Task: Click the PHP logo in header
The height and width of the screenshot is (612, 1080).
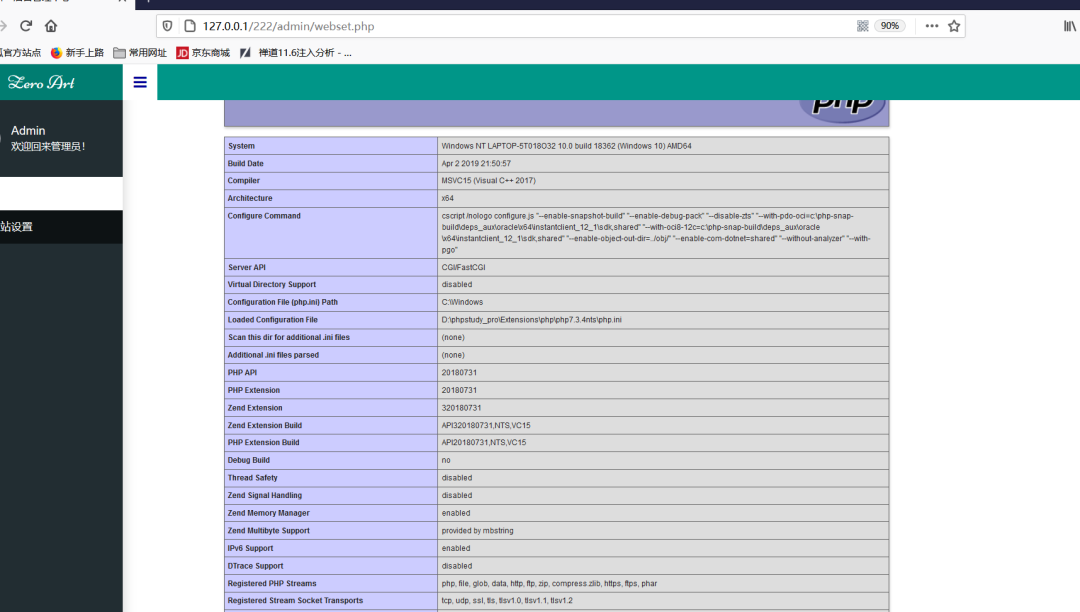Action: (842, 108)
